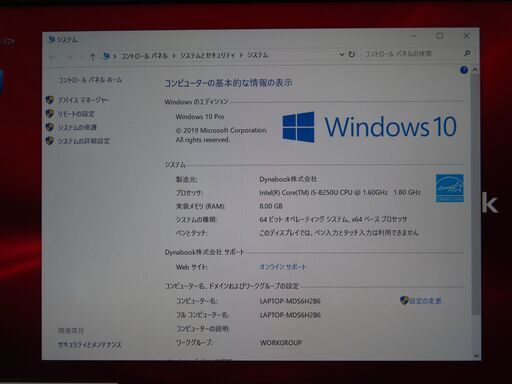Viewport: 512px width, 384px height.
Task: Click the Forward navigation arrow
Action: (x=69, y=57)
